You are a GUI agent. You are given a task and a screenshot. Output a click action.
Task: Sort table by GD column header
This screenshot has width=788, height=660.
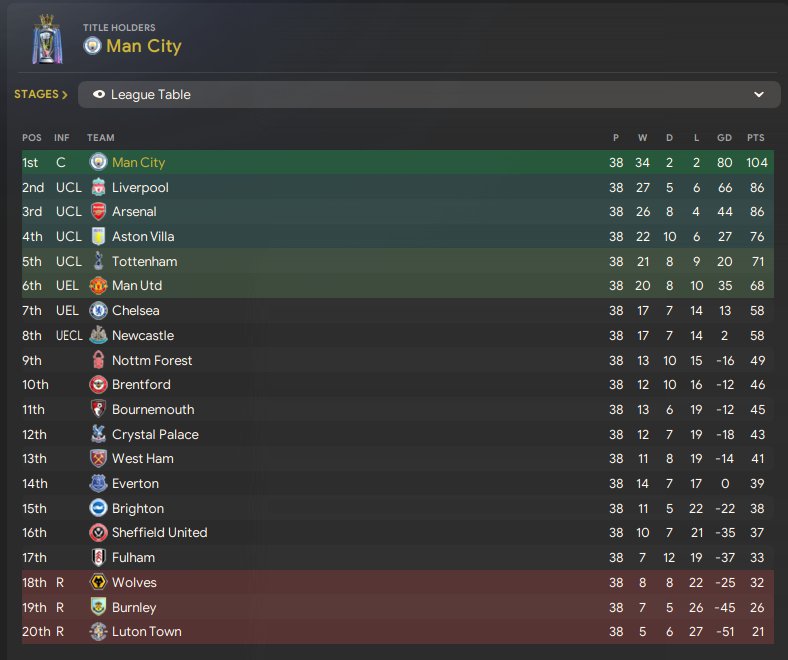tap(724, 138)
